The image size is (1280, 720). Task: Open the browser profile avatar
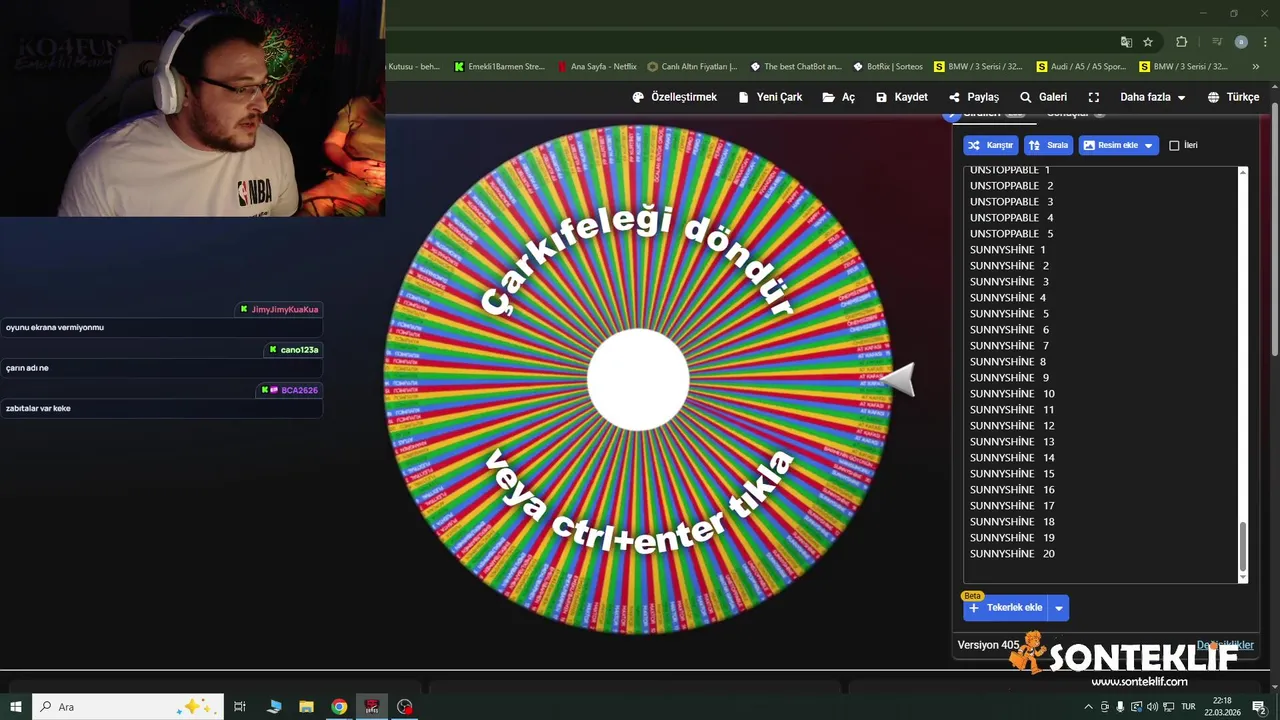pyautogui.click(x=1241, y=42)
